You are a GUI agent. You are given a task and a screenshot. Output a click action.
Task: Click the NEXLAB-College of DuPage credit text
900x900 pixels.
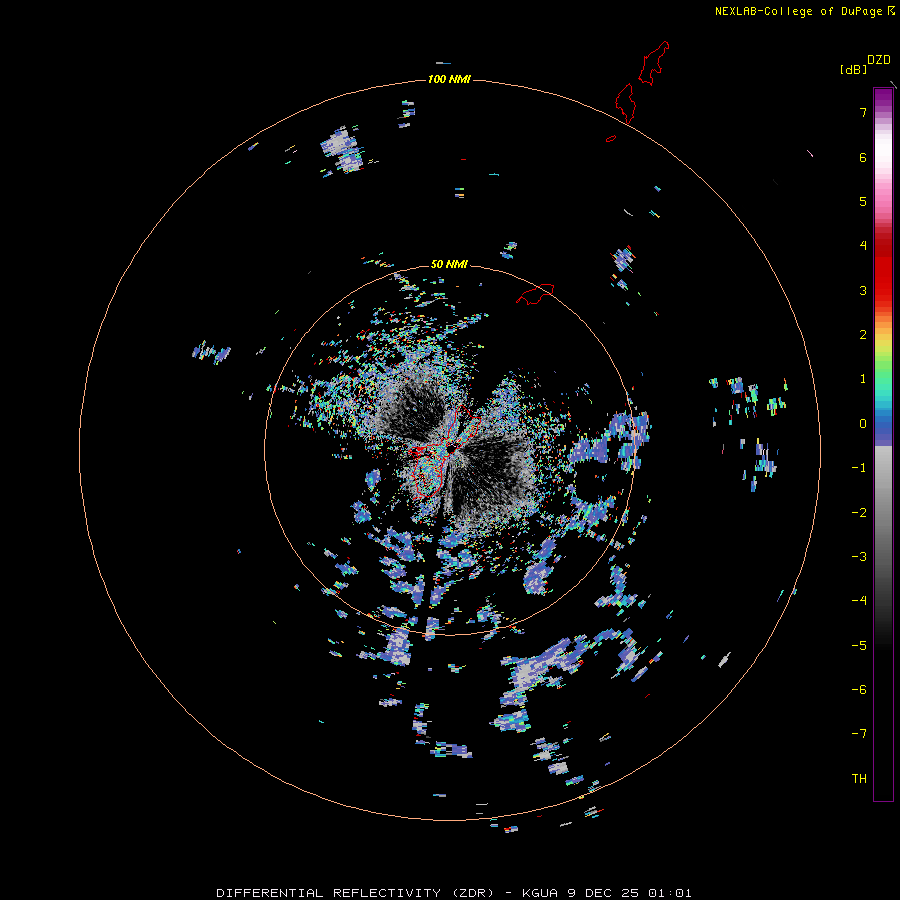(x=798, y=11)
